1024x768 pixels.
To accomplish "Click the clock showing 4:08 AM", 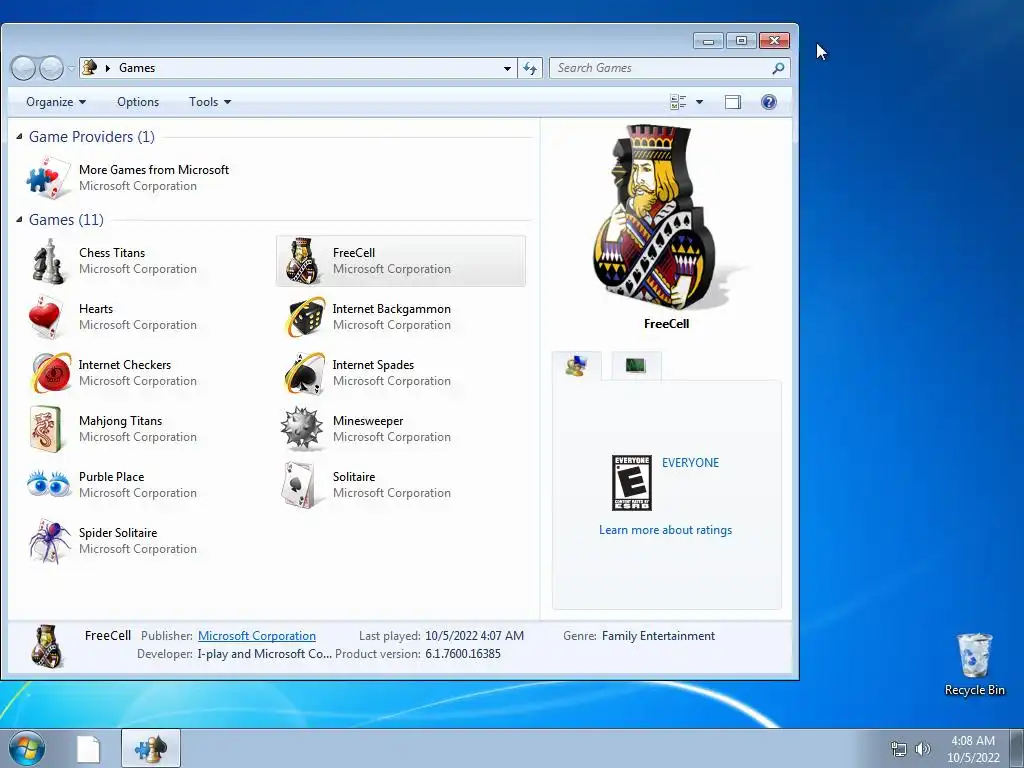I will tap(972, 741).
